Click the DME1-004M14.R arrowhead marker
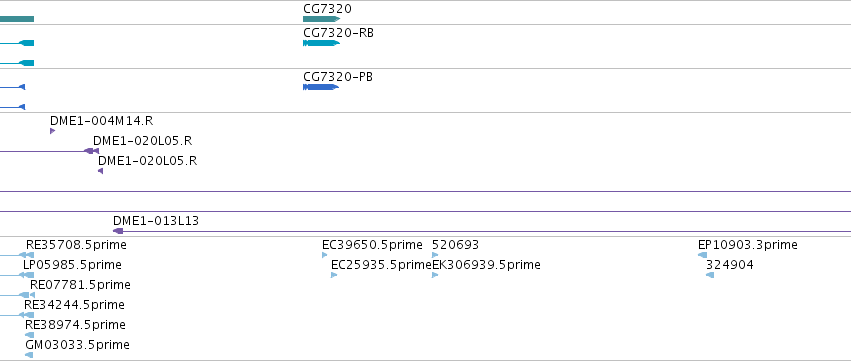 point(53,131)
